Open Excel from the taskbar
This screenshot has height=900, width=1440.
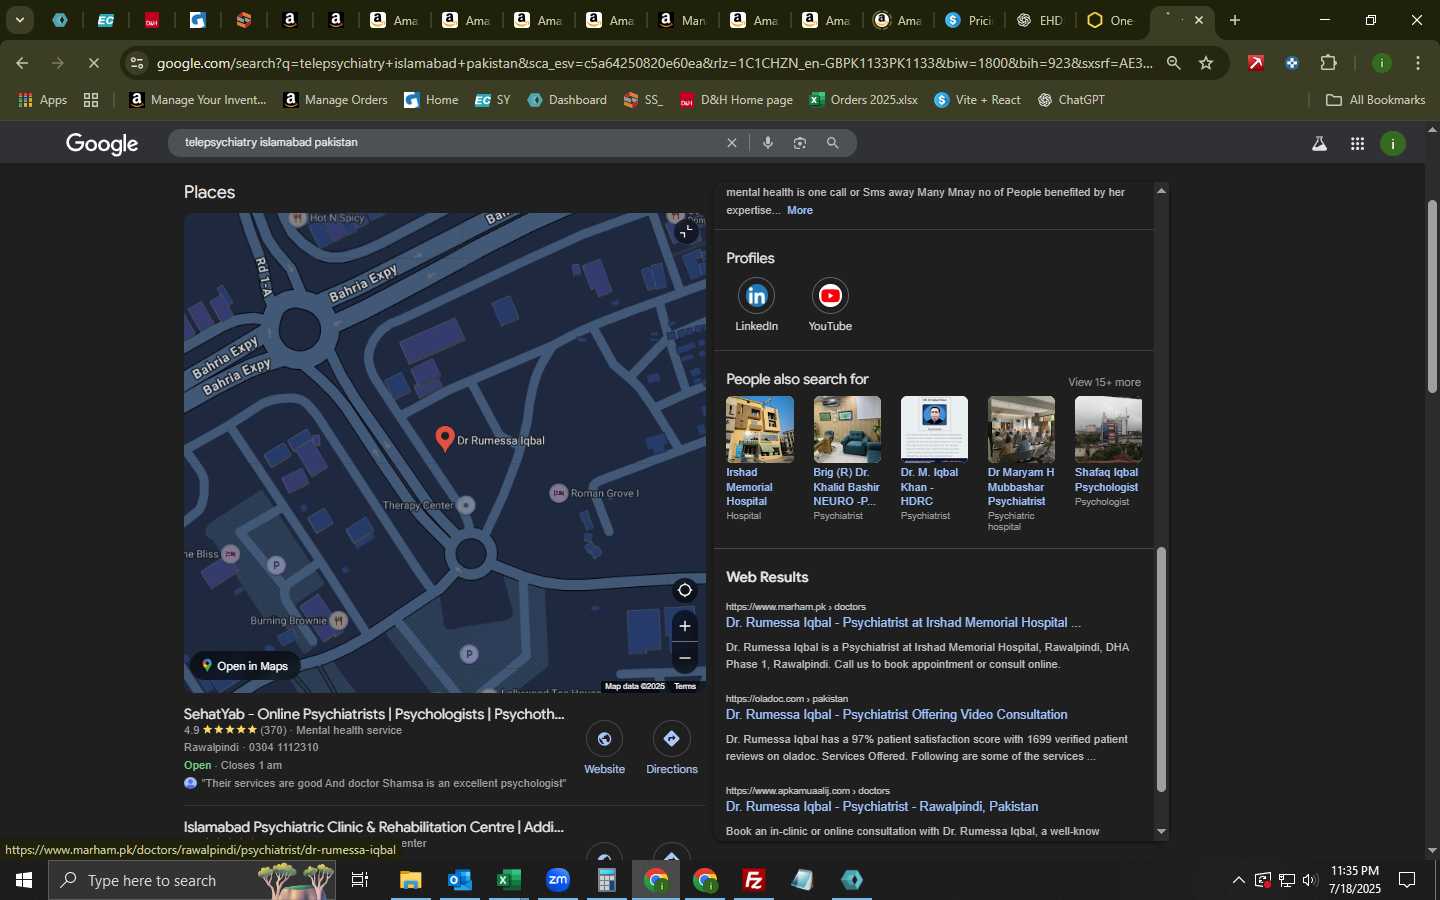[x=509, y=880]
